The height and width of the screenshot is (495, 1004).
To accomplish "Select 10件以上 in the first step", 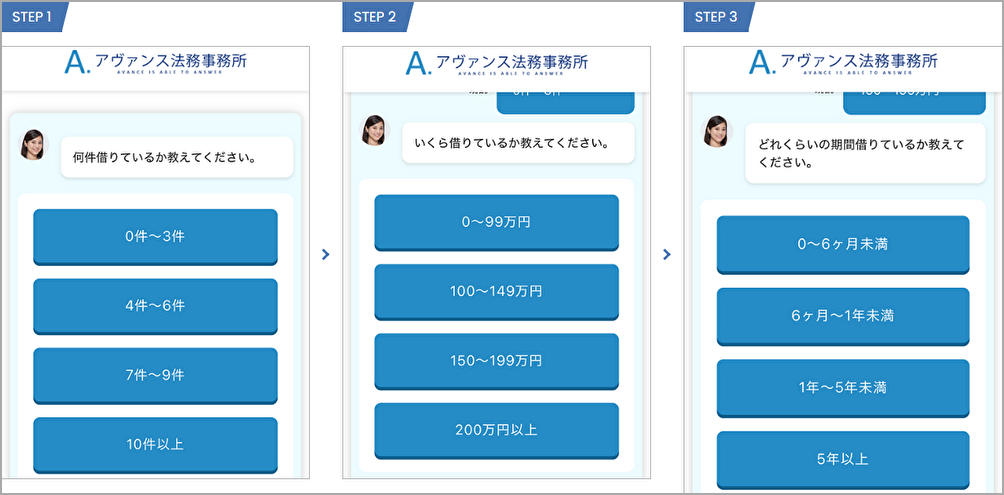I will tap(155, 444).
